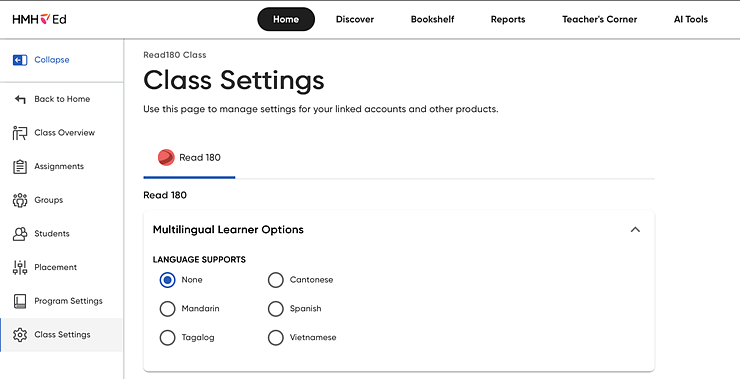Select the Spanish radio button
This screenshot has width=740, height=379.
[276, 309]
